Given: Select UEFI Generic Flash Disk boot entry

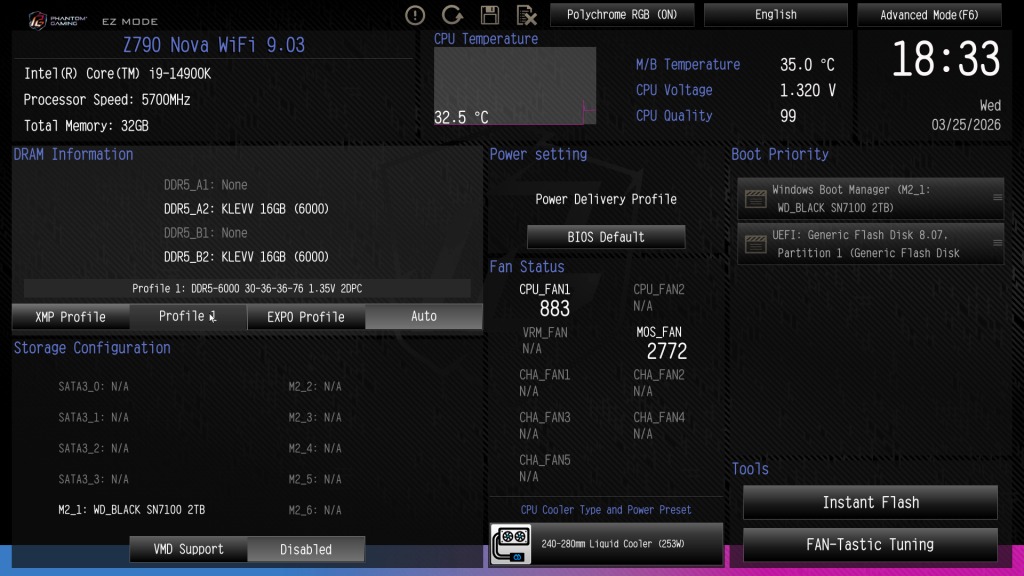Looking at the screenshot, I should (x=871, y=244).
